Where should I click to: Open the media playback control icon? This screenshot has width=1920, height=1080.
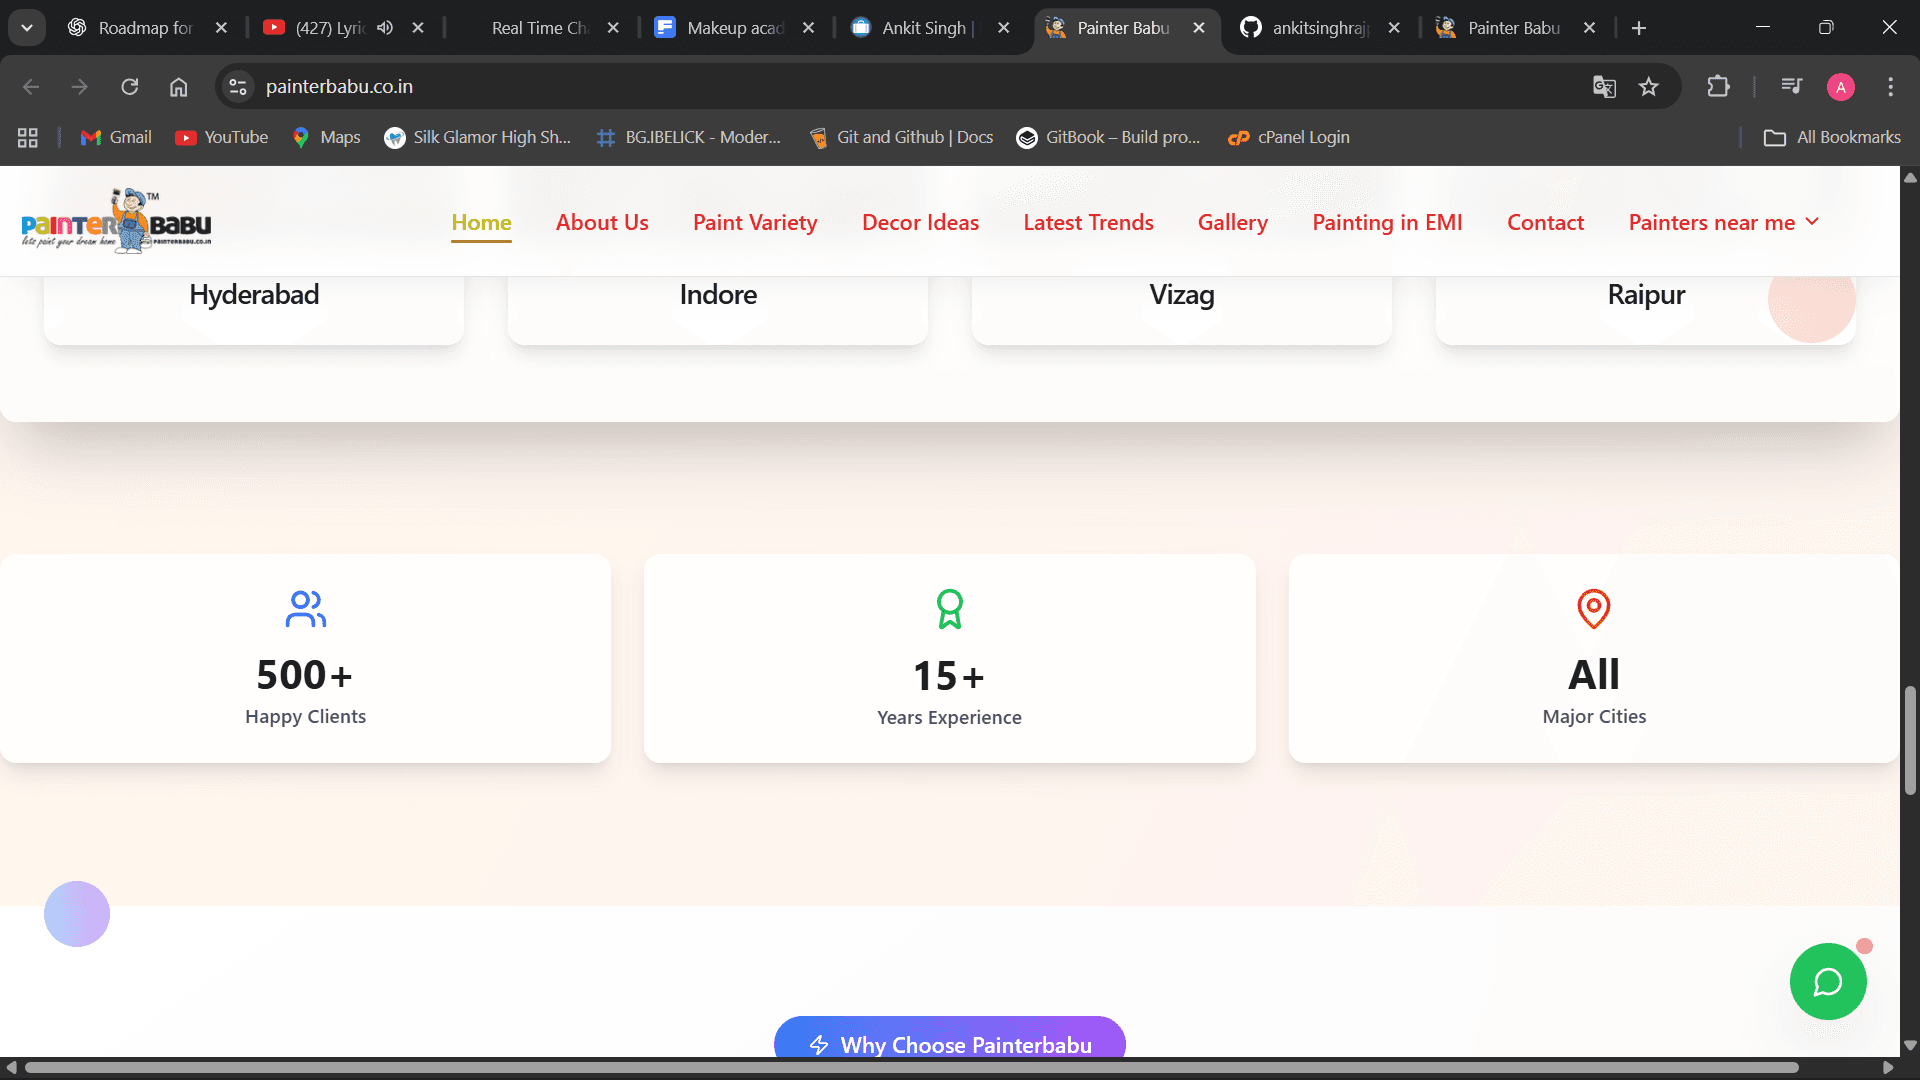[1791, 87]
